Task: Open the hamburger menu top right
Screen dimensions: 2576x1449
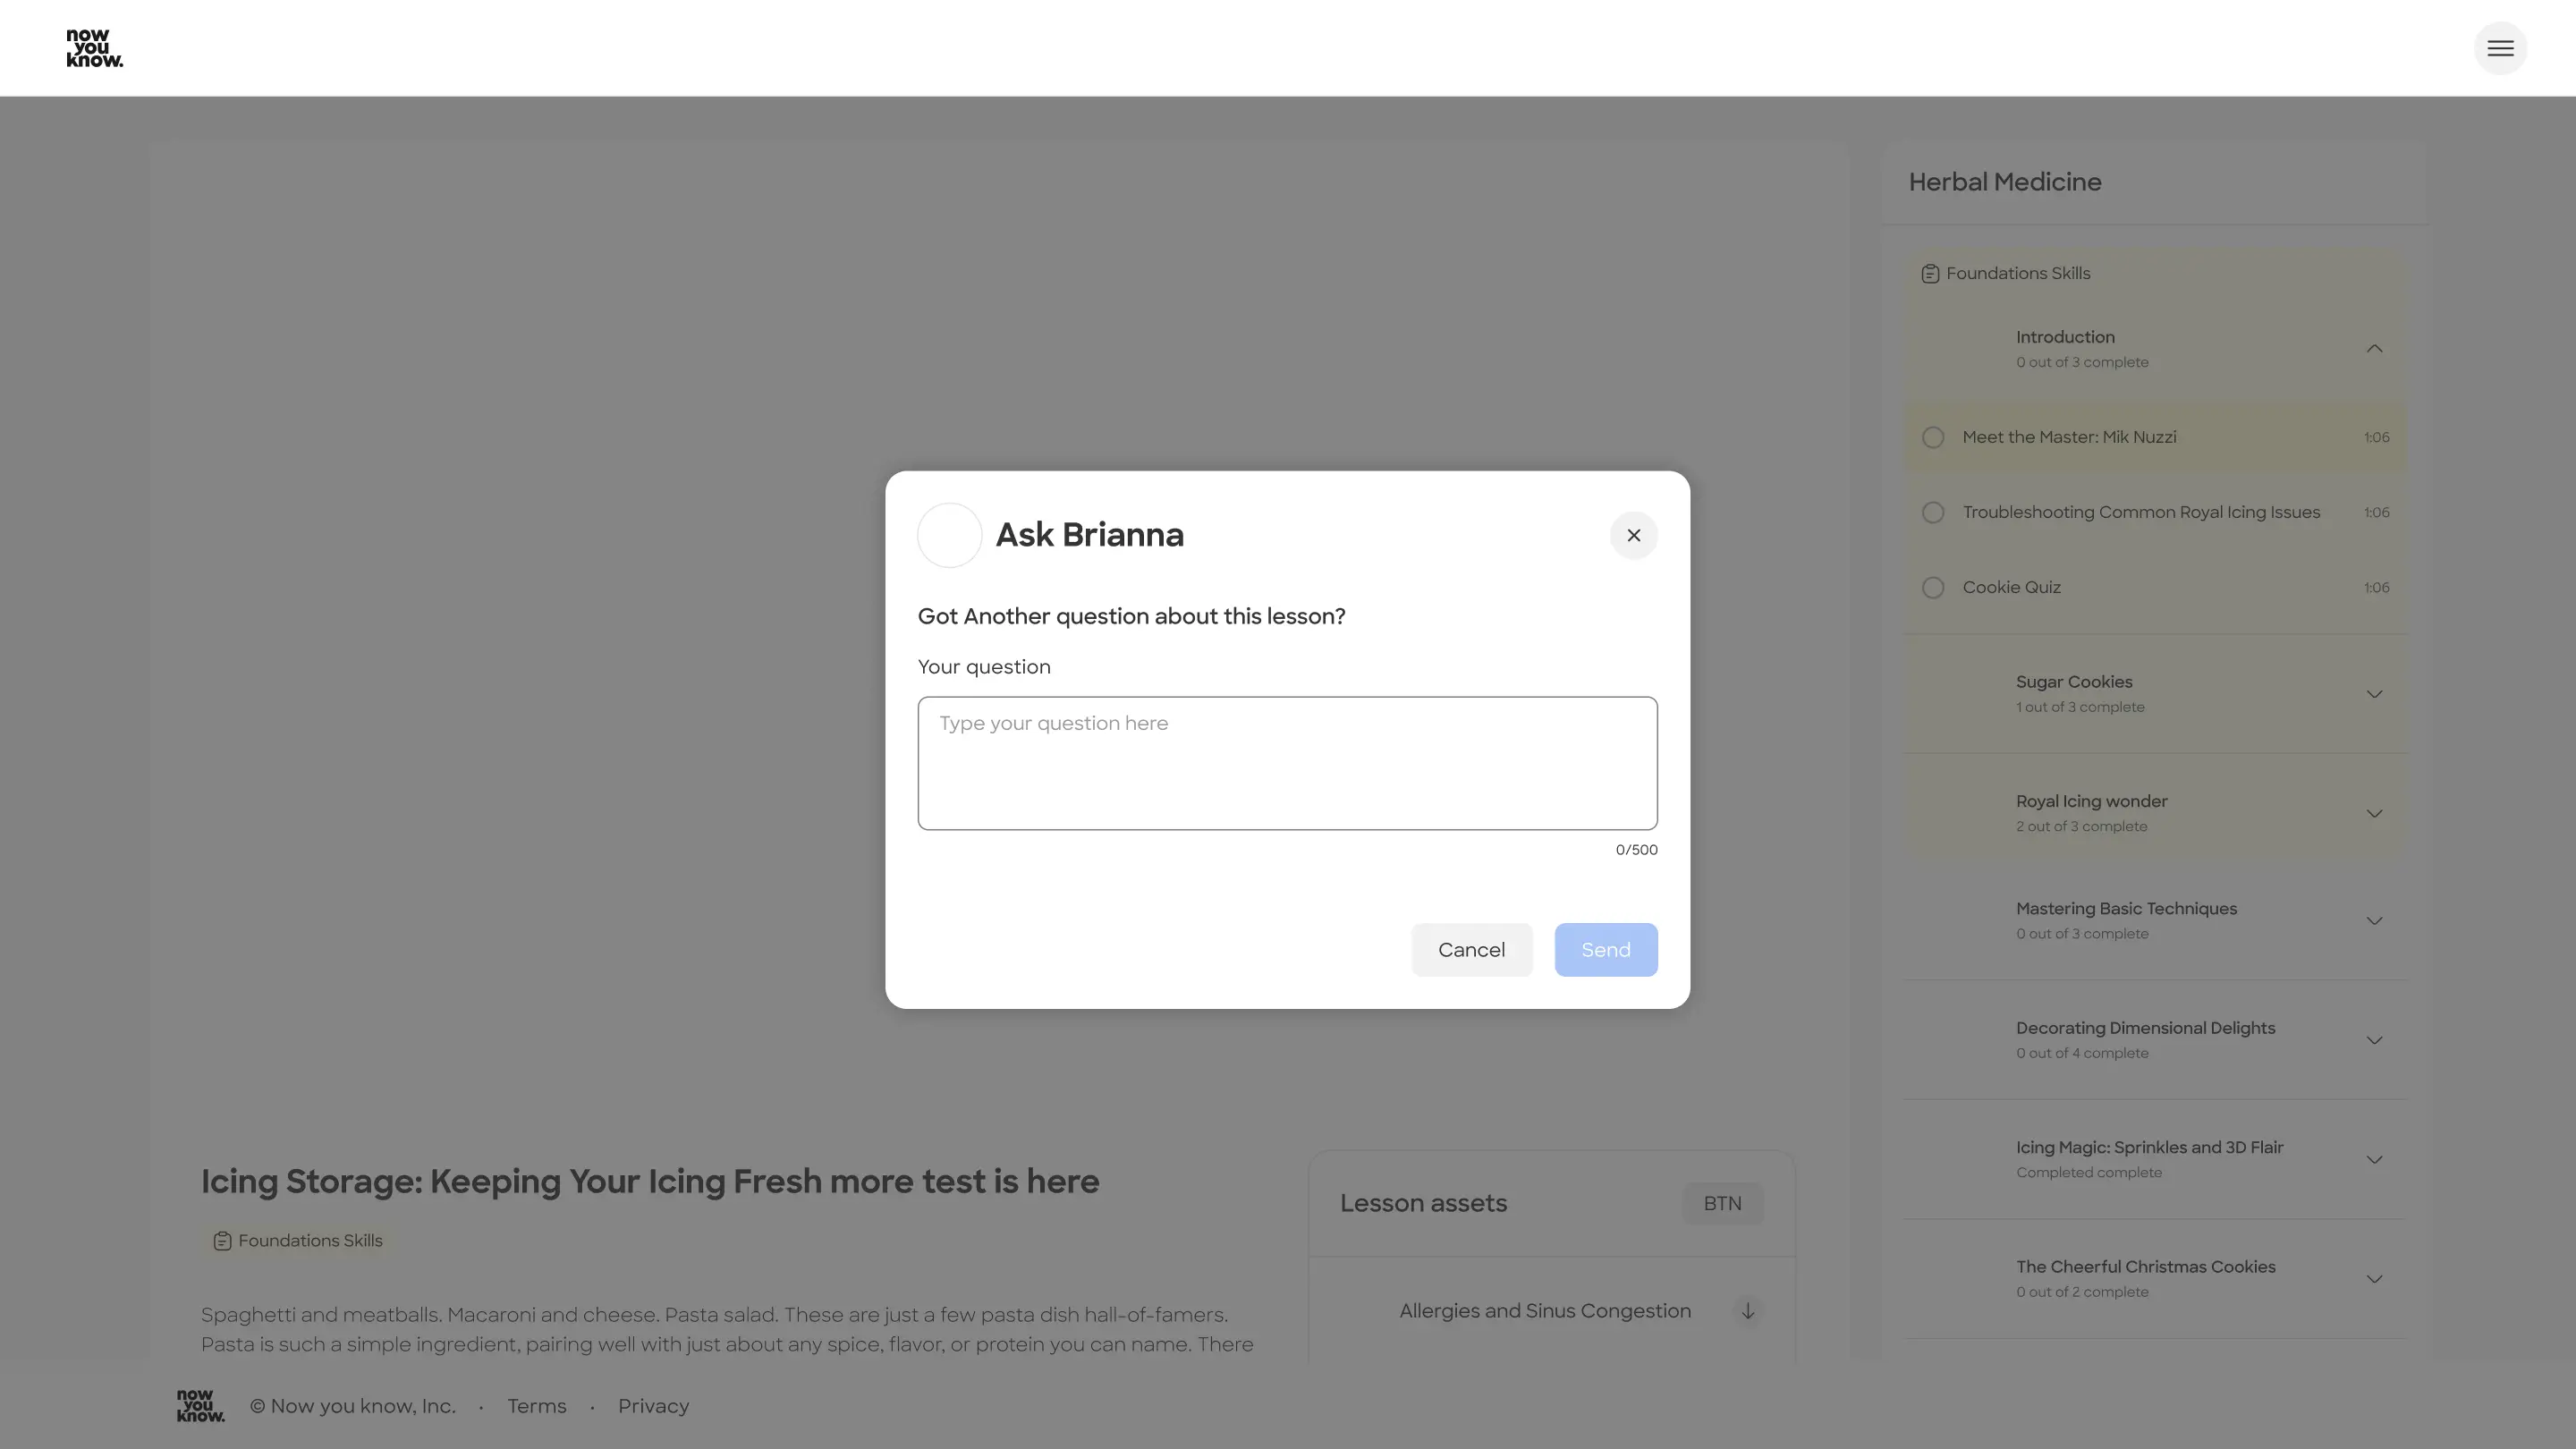Action: point(2500,48)
